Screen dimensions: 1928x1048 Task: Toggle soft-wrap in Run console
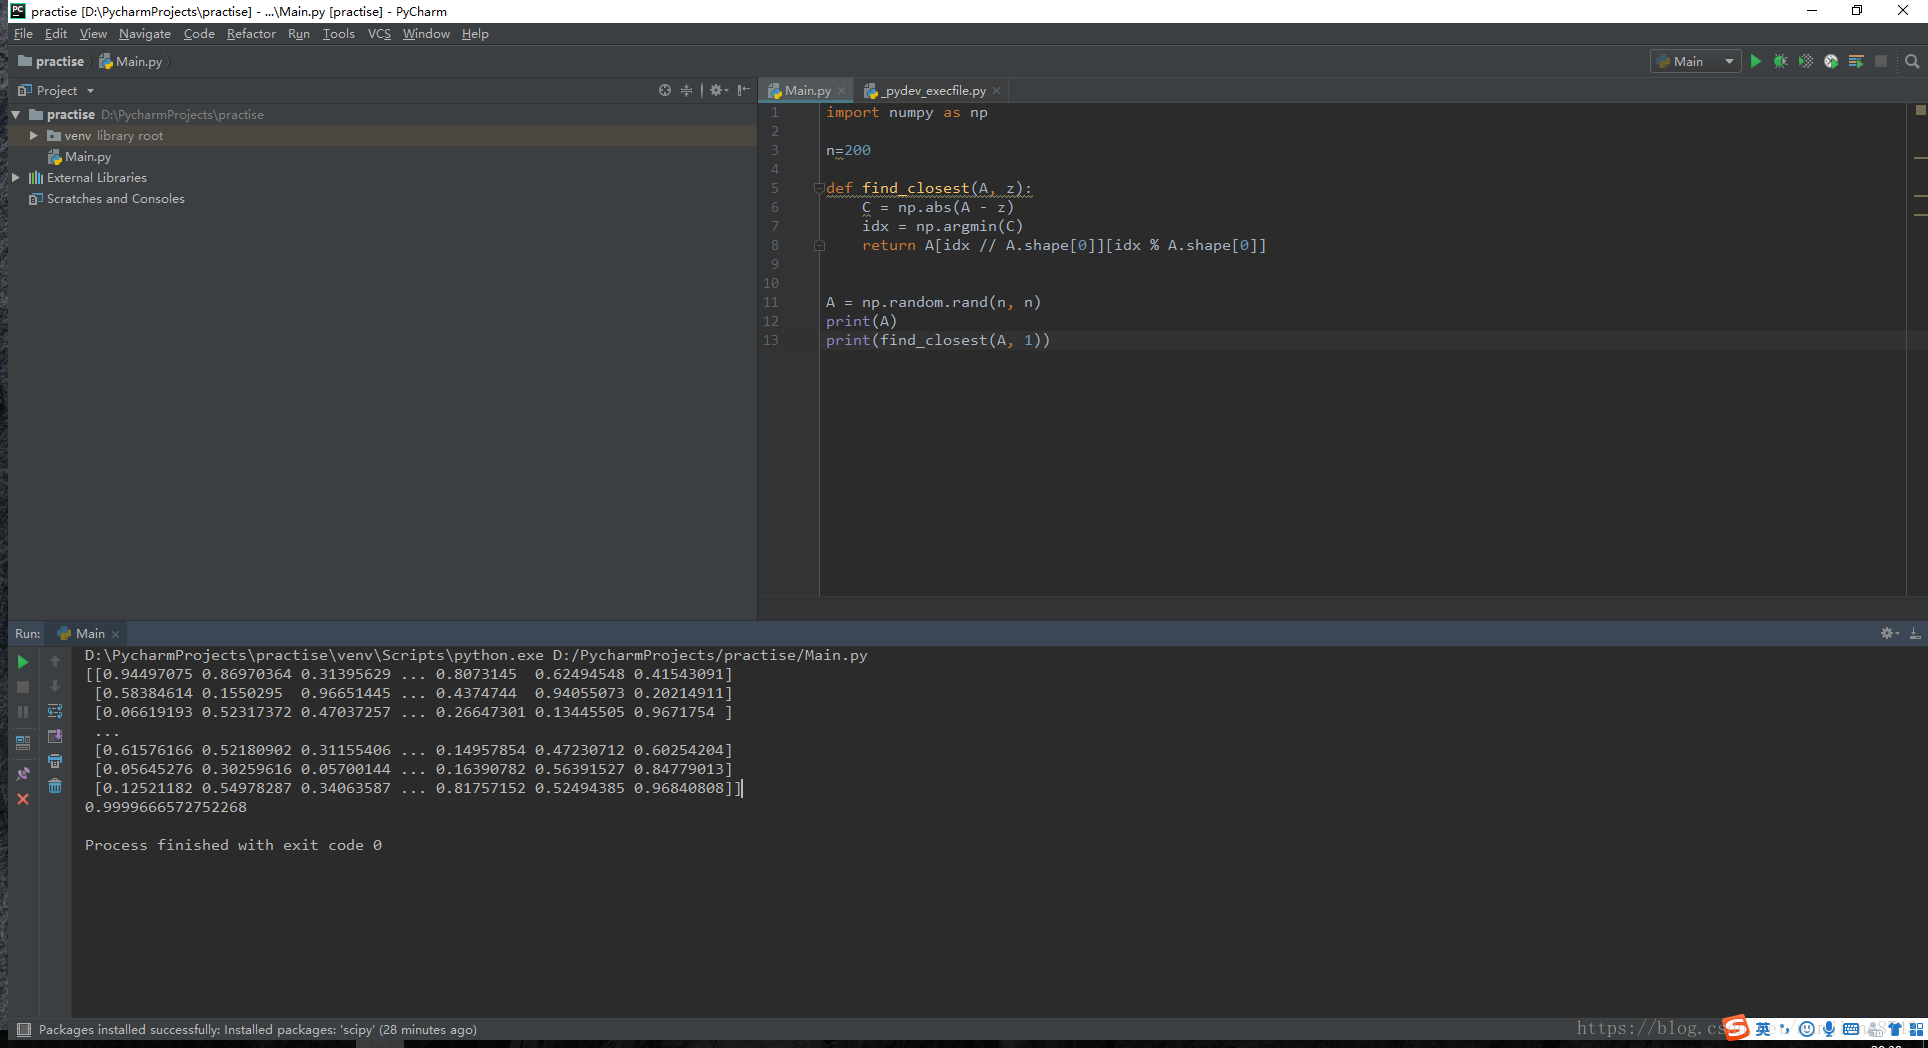click(x=55, y=711)
